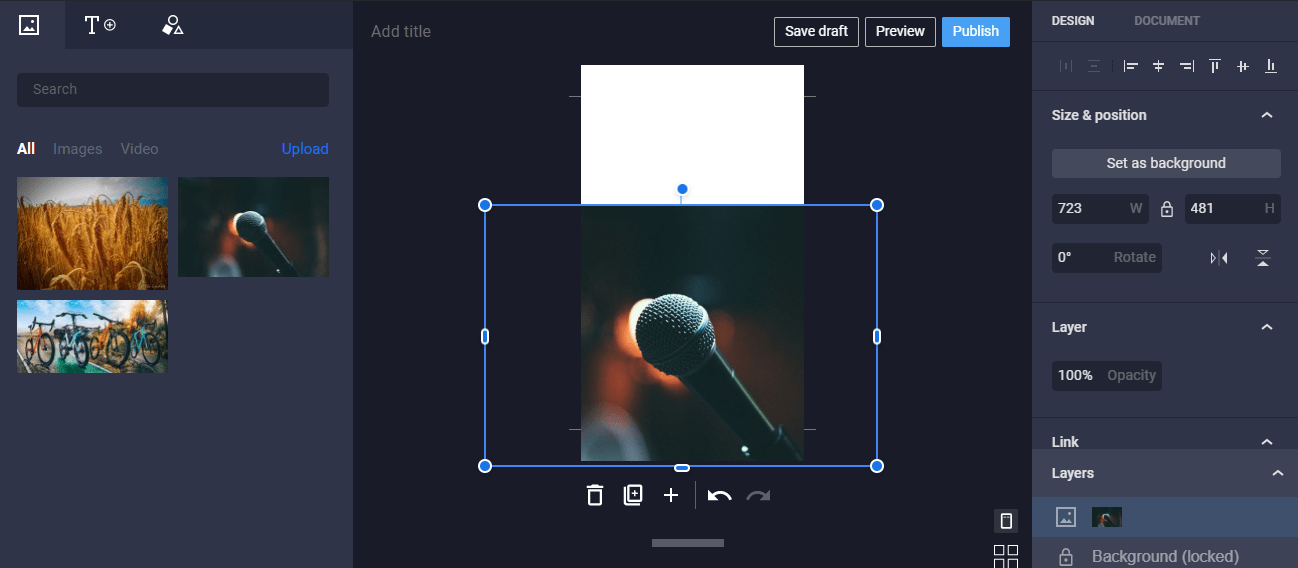1298x568 pixels.
Task: Click the left-middle resize handle
Action: (485, 336)
